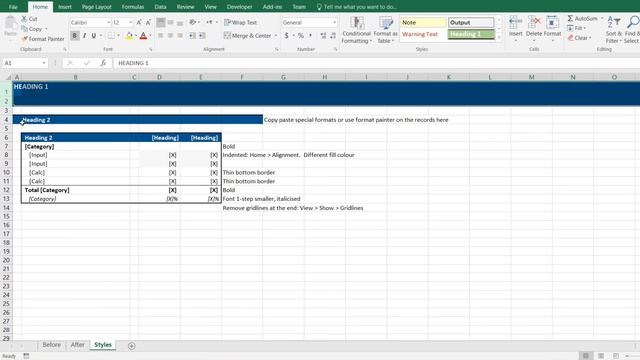This screenshot has width=640, height=360.
Task: Open the font size dropdown
Action: pyautogui.click(x=131, y=22)
